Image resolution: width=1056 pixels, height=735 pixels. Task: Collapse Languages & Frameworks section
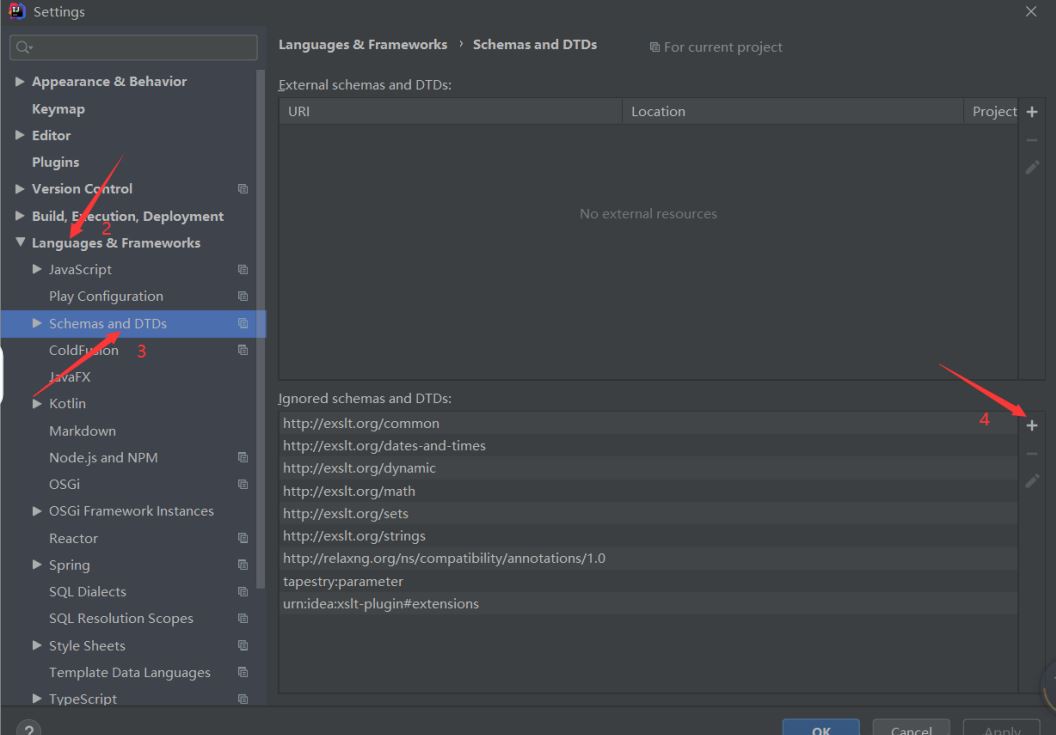pyautogui.click(x=20, y=242)
